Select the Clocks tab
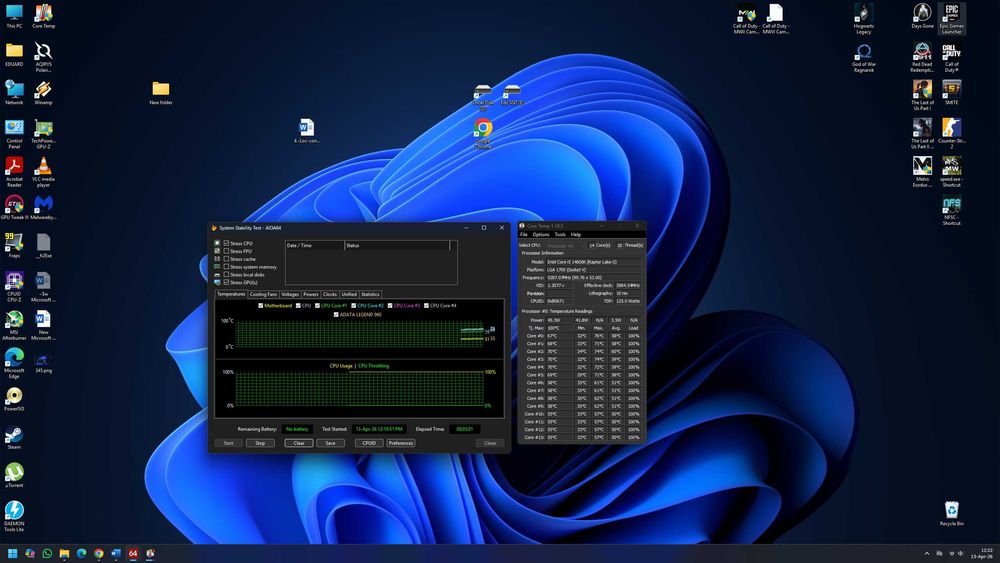This screenshot has height=563, width=1000. [x=330, y=295]
